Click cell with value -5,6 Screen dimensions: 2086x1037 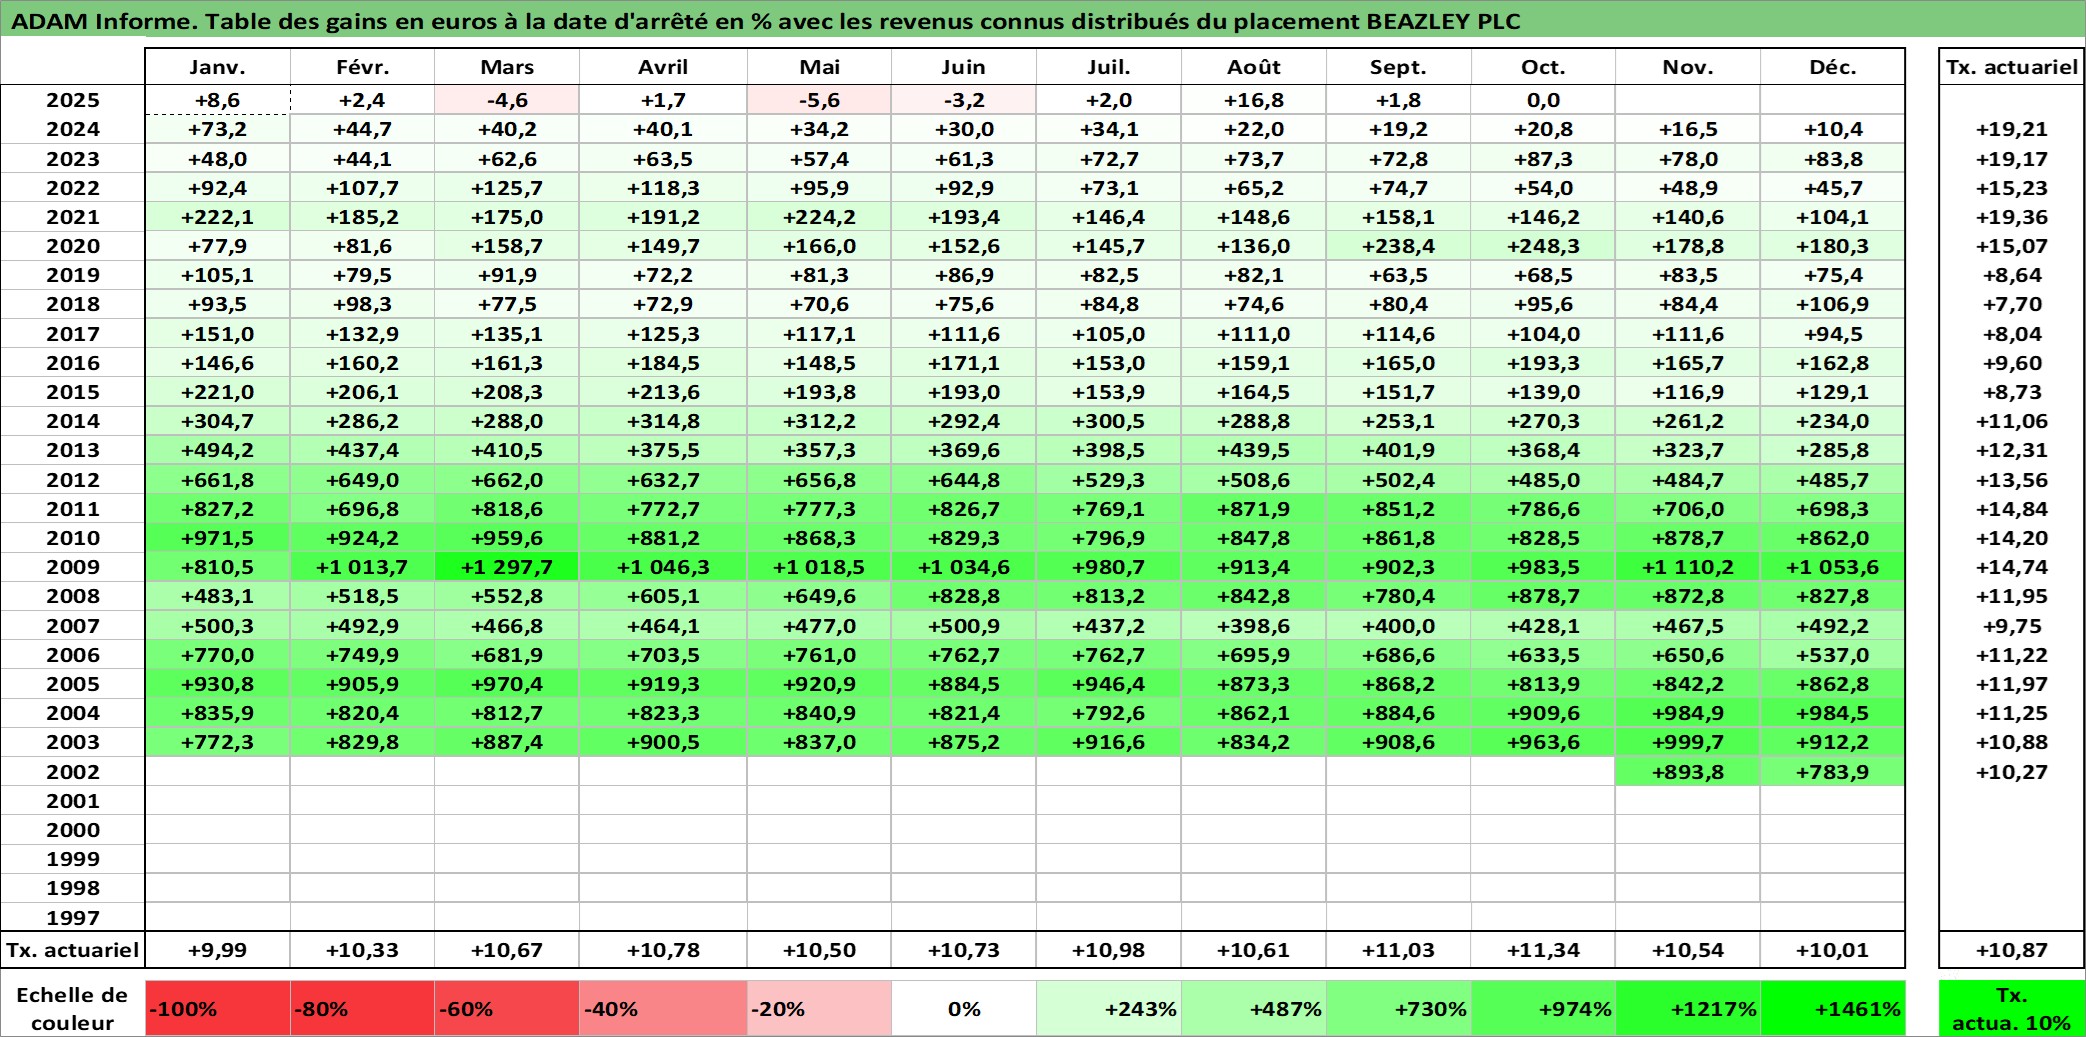[x=819, y=100]
